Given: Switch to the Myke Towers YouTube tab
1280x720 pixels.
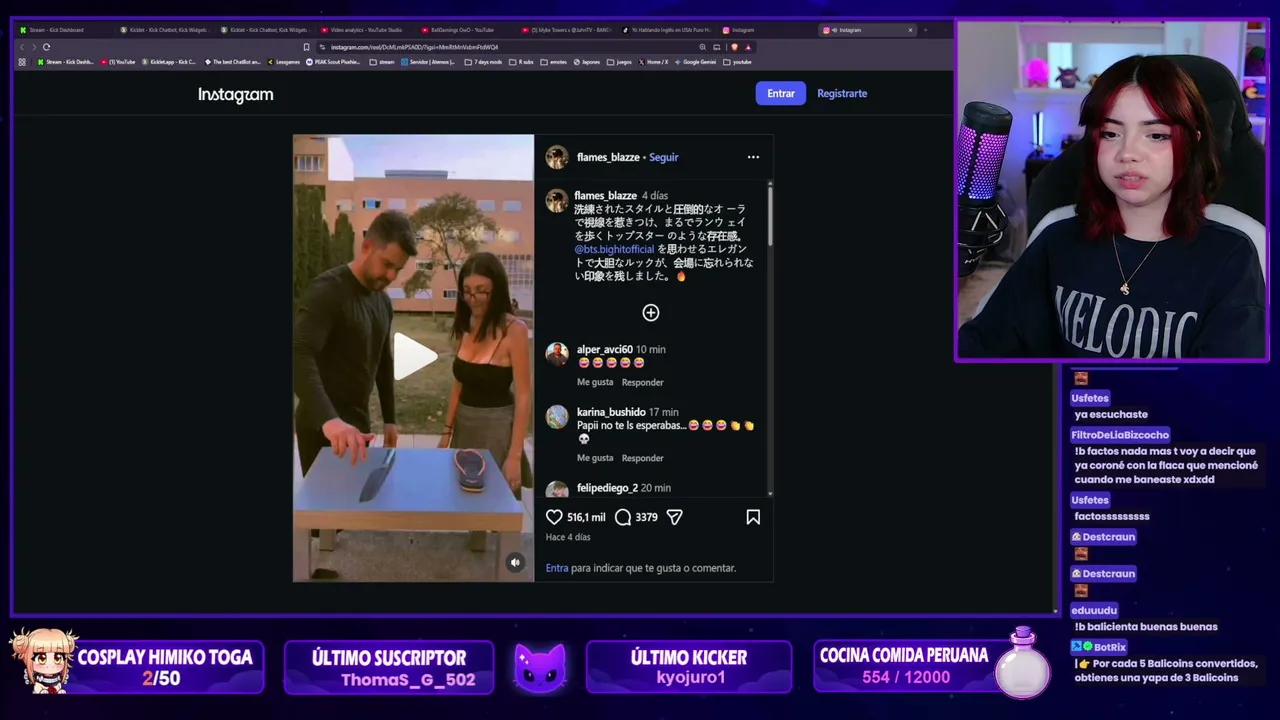Looking at the screenshot, I should pyautogui.click(x=566, y=30).
